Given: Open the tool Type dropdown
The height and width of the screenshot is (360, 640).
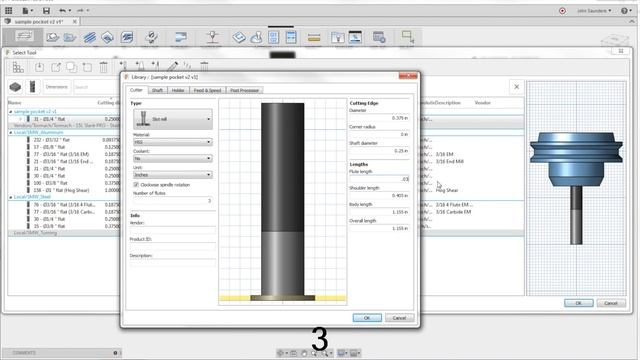Looking at the screenshot, I should (173, 119).
